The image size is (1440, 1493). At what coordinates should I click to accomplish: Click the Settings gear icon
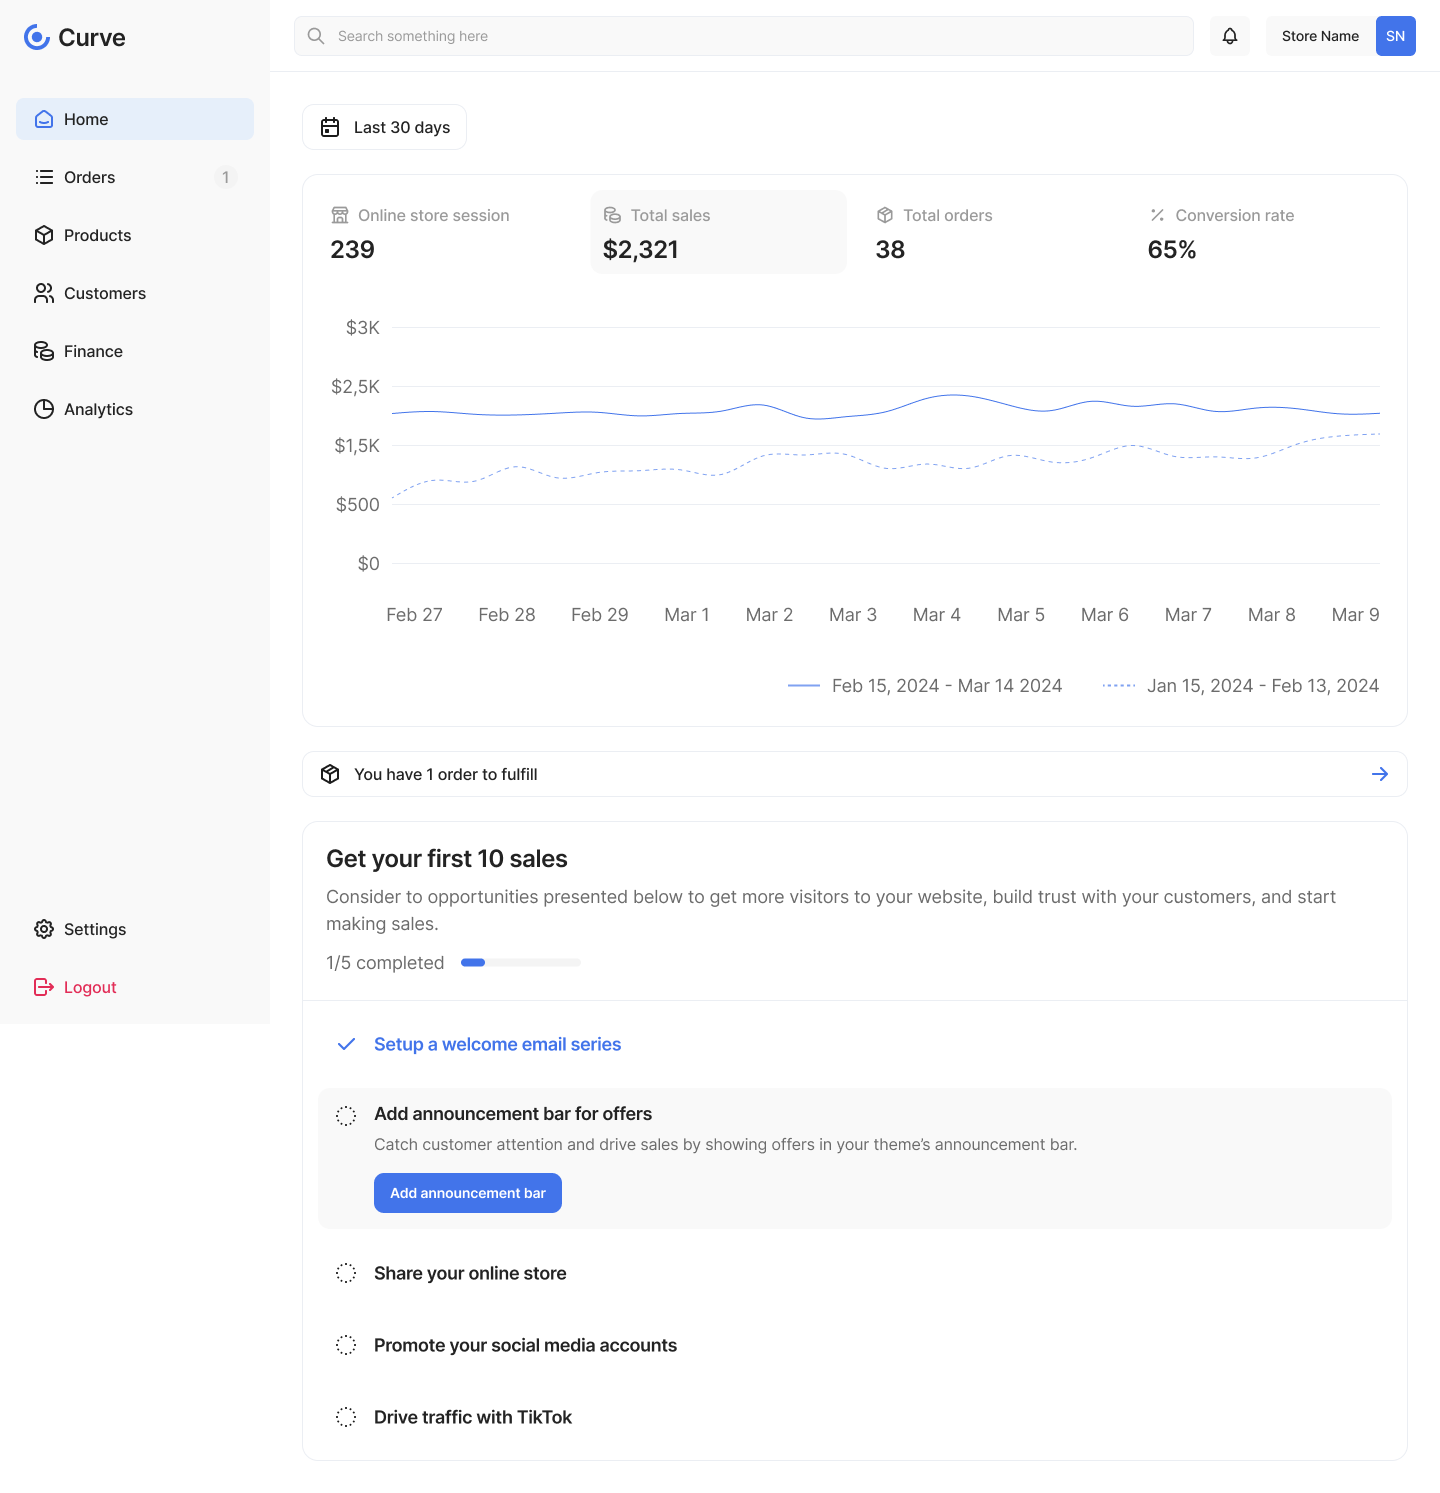[x=44, y=929]
